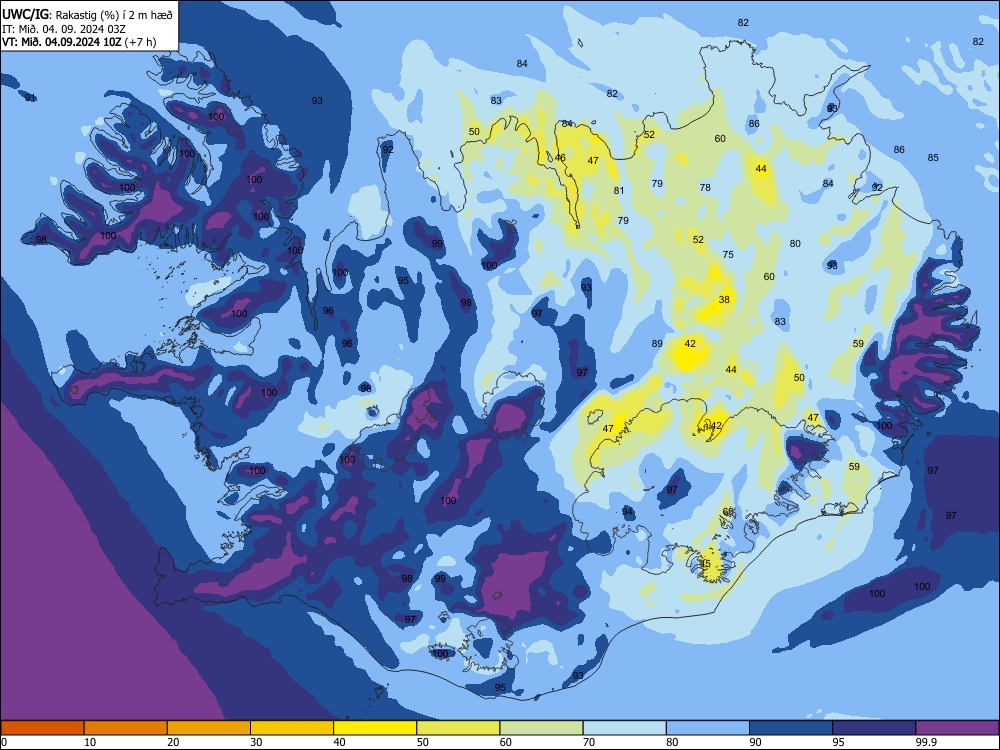The width and height of the screenshot is (1000, 750).
Task: Click the orange 10–20 legend swatch
Action: [126, 728]
